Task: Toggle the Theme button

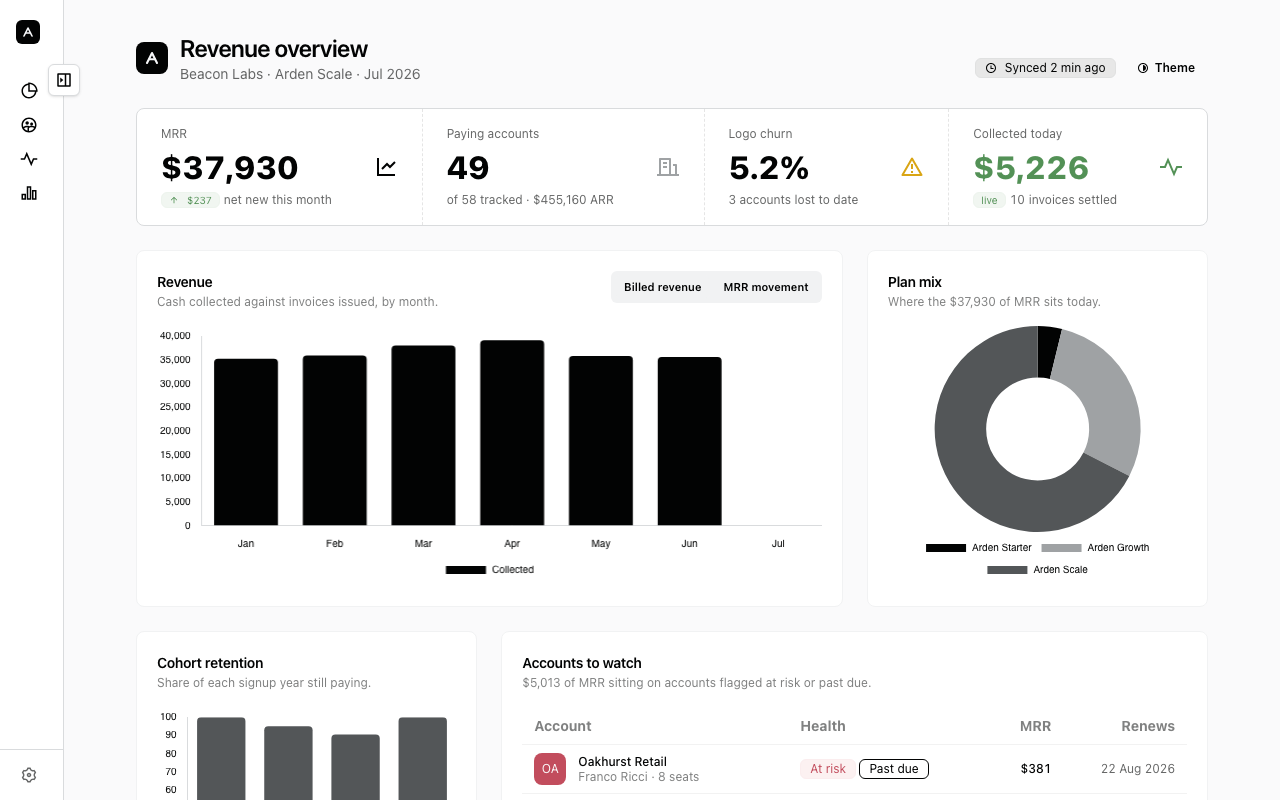Action: [x=1166, y=68]
